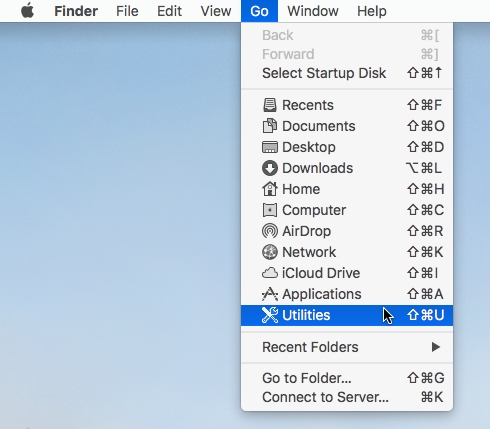Click the Utilities wrench and screwdriver icon

point(270,315)
